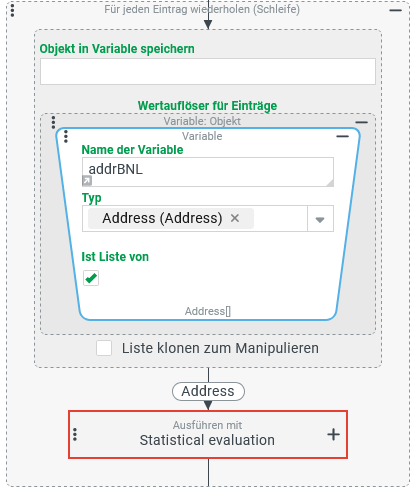Viewport: 419px width, 487px height.
Task: Click drag handle of Variable: Objekt block
Action: [53, 122]
